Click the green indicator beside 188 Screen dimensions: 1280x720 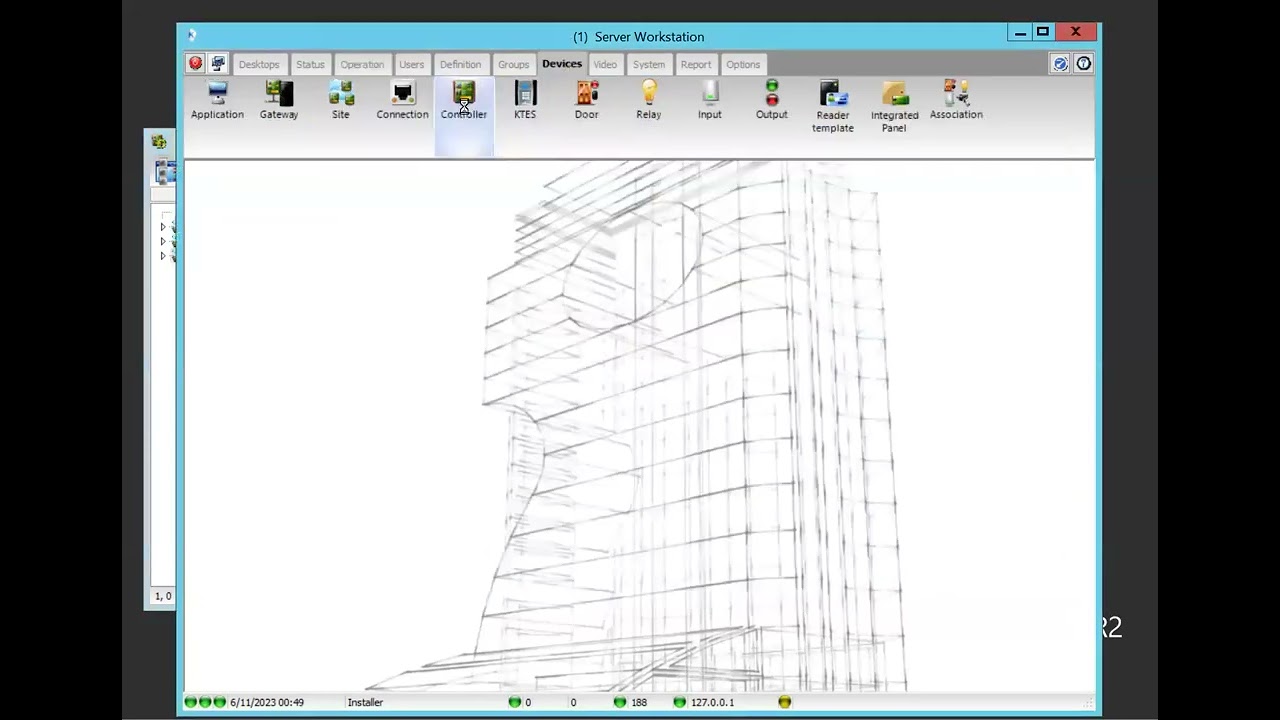(x=620, y=702)
